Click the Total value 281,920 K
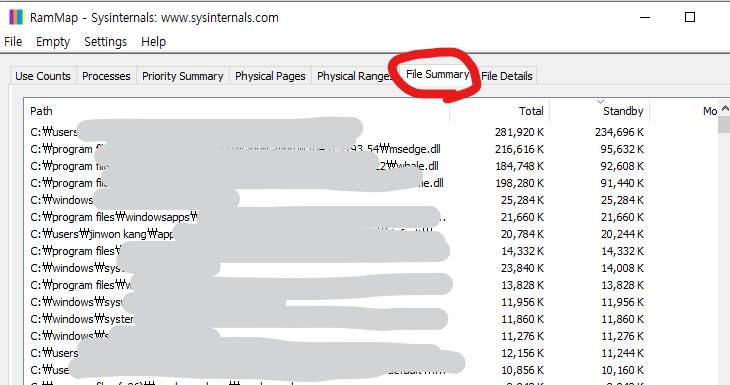Image resolution: width=730 pixels, height=385 pixels. (x=519, y=132)
